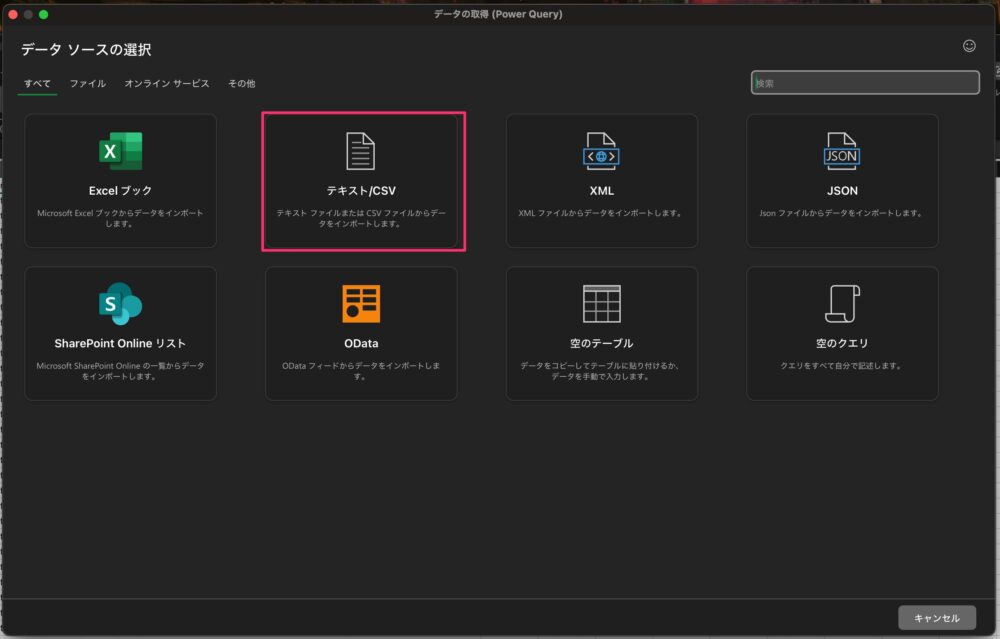
Task: Pick the JSON file icon
Action: pyautogui.click(x=841, y=151)
